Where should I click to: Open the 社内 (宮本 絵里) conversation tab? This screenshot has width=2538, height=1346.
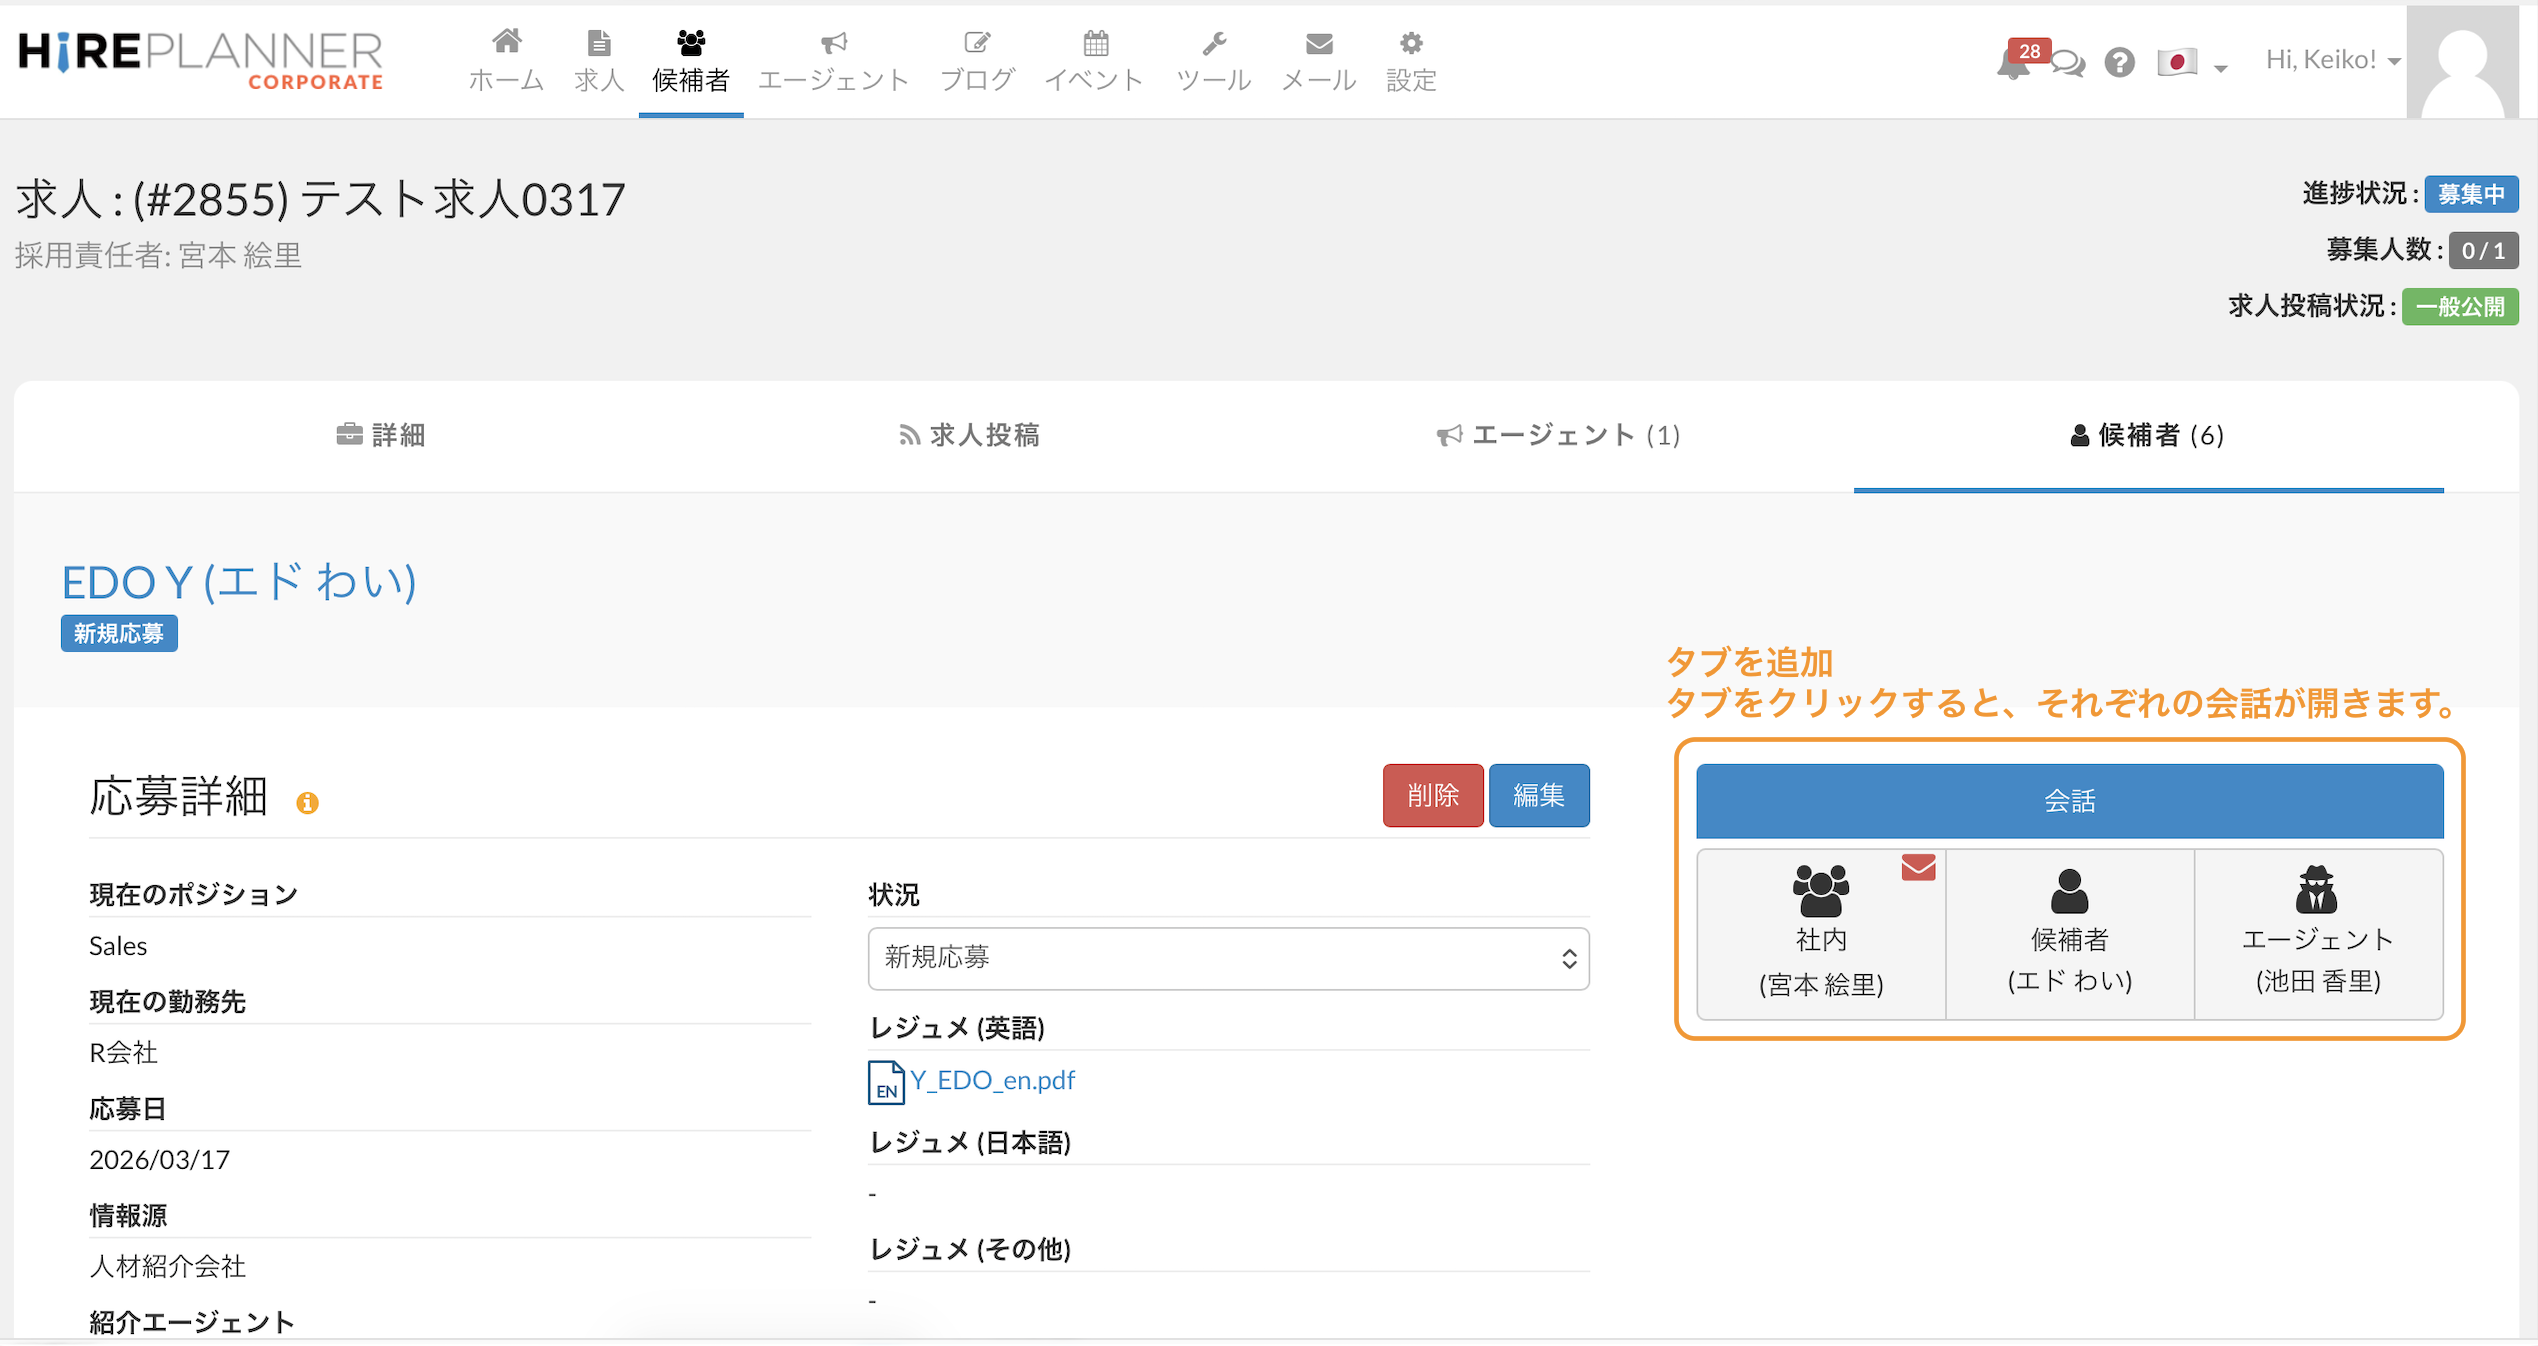[x=1821, y=934]
